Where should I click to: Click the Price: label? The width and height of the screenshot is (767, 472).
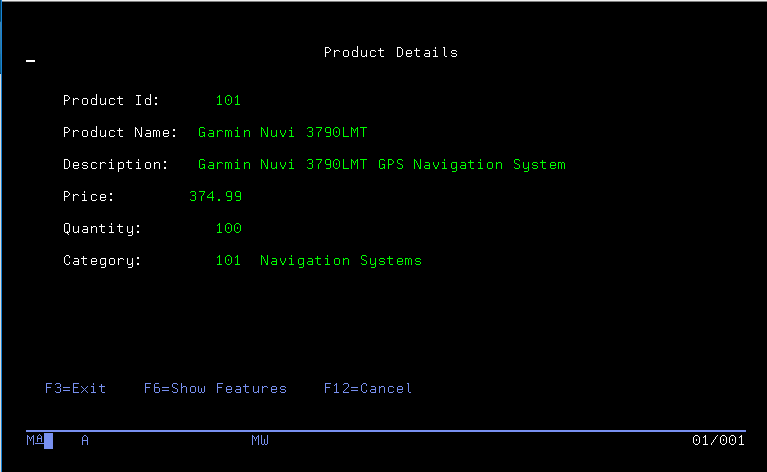coord(89,197)
